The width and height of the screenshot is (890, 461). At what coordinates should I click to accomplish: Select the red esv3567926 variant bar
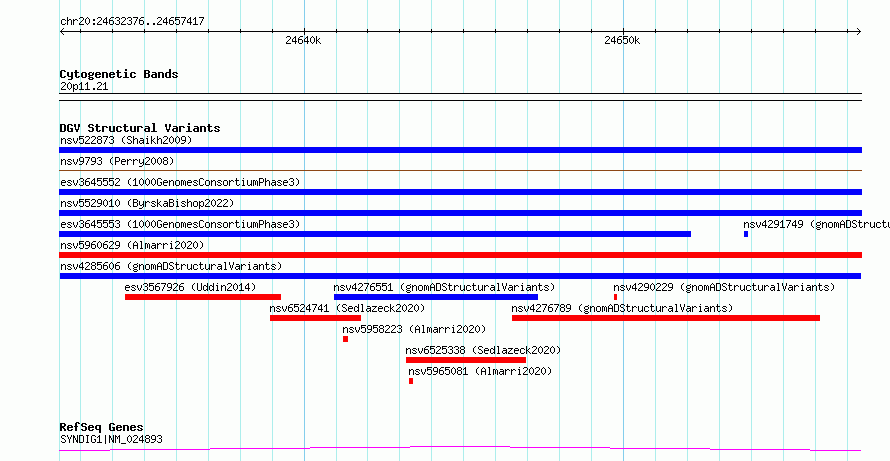pos(203,297)
